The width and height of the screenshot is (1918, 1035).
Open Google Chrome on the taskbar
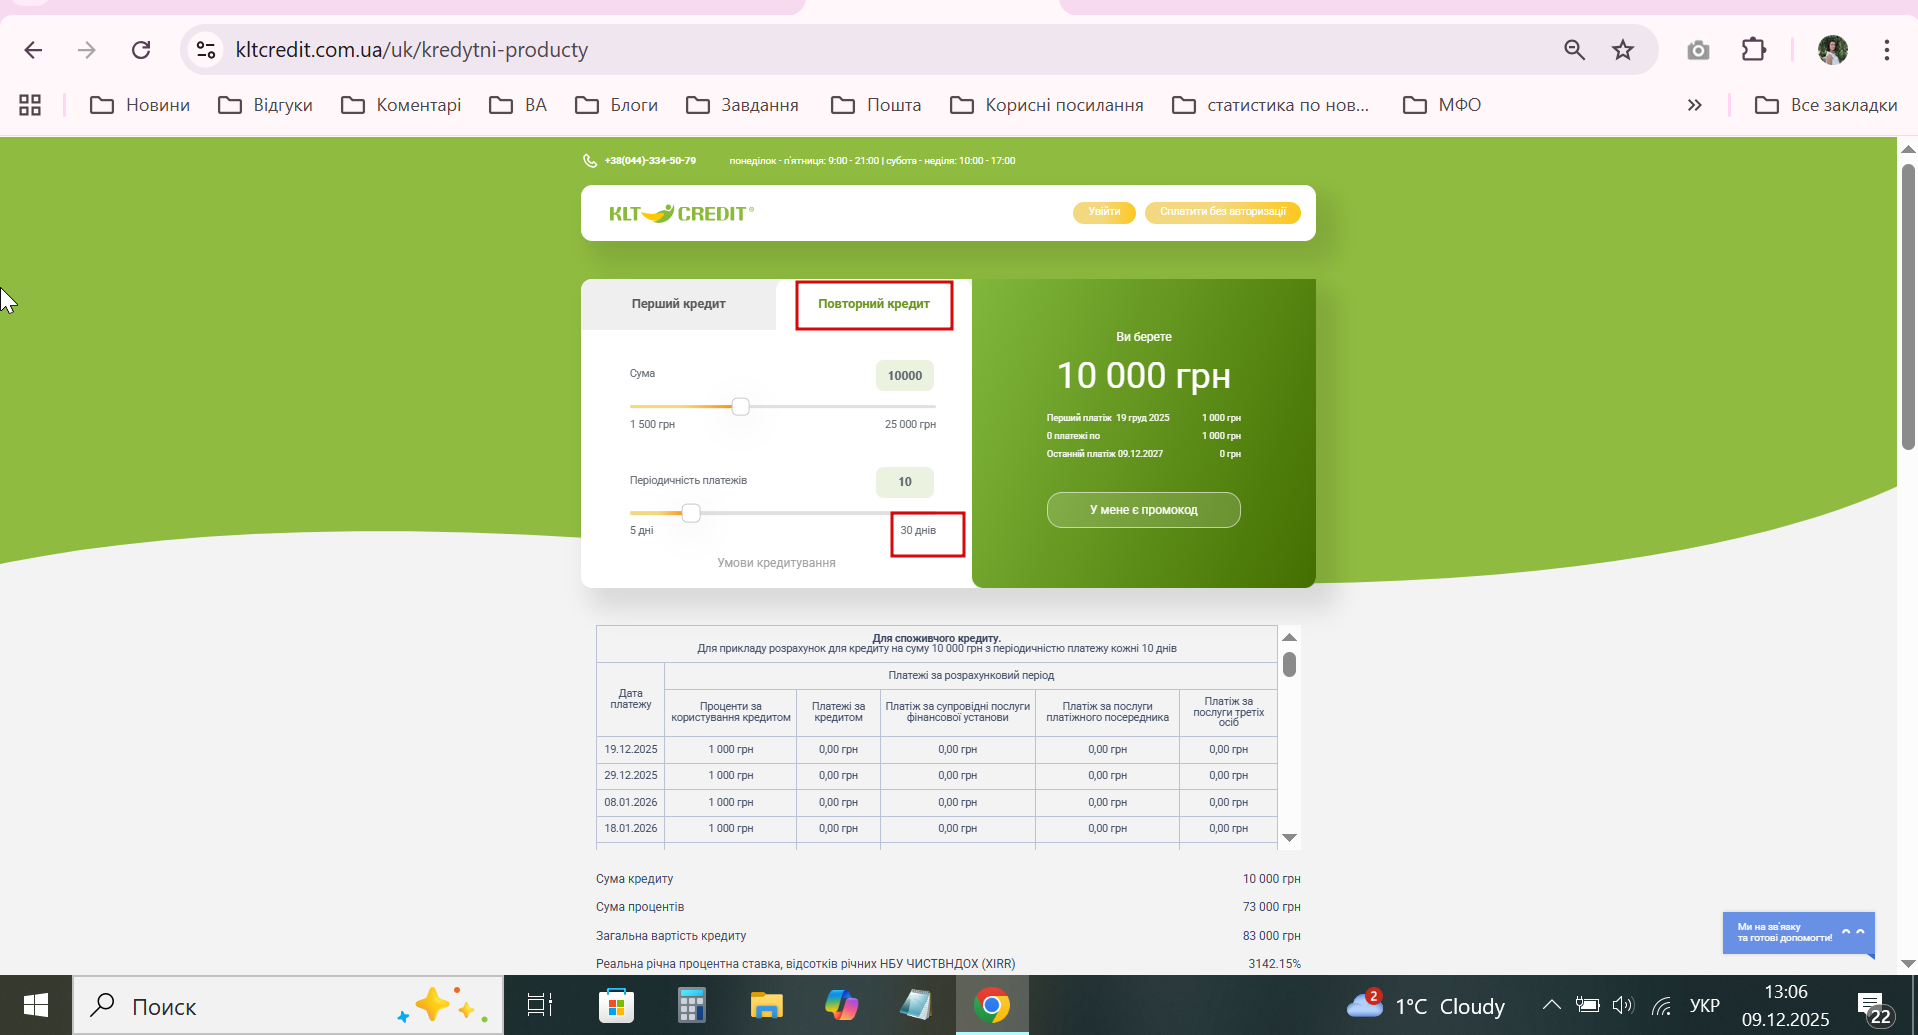coord(991,1005)
